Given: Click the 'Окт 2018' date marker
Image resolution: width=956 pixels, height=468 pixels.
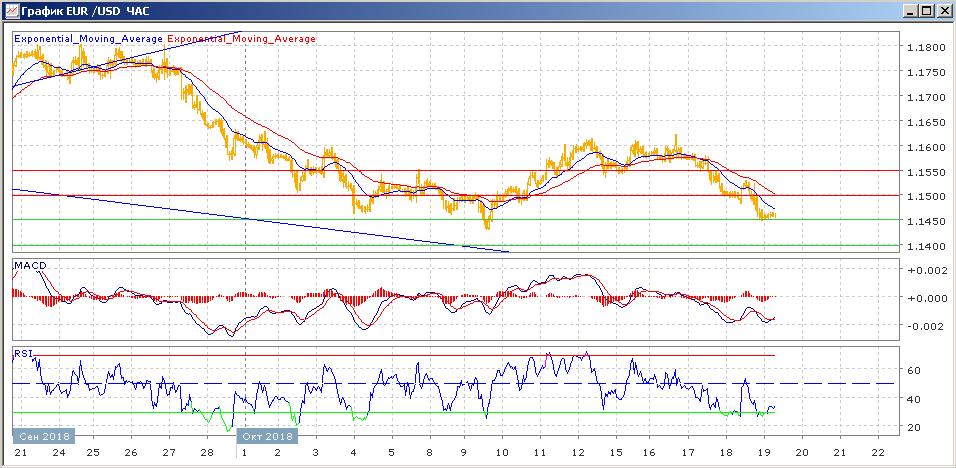Looking at the screenshot, I should pos(267,436).
